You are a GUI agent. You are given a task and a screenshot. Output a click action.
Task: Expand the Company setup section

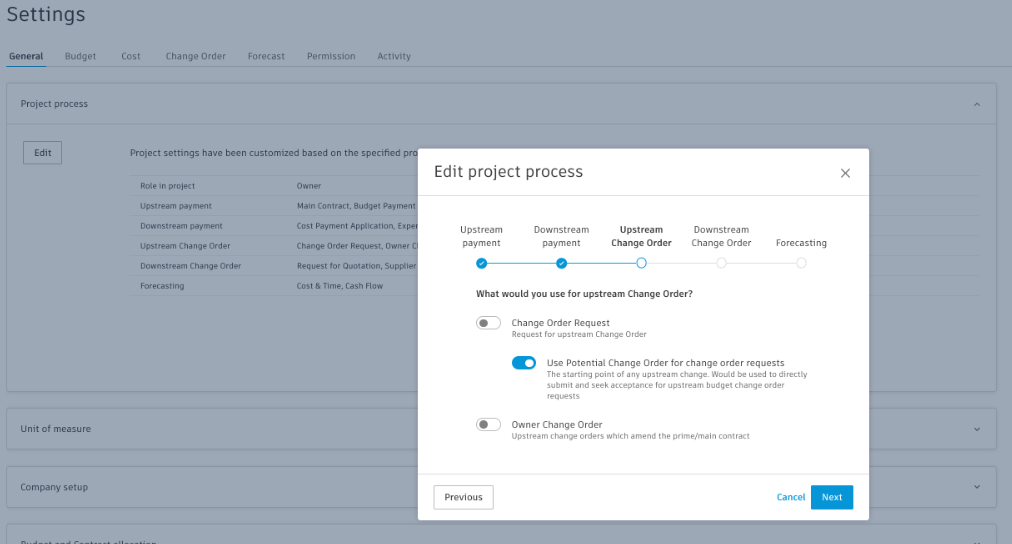click(x=977, y=487)
